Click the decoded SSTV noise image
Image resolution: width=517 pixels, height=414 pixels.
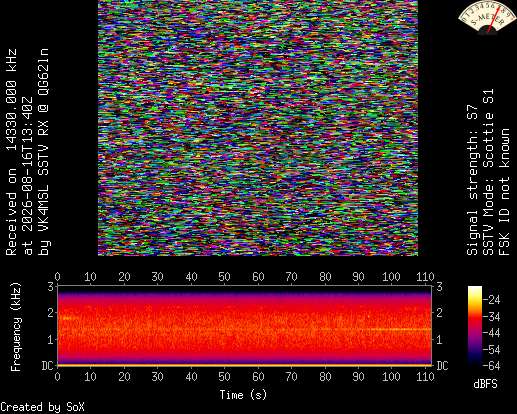[x=258, y=128]
